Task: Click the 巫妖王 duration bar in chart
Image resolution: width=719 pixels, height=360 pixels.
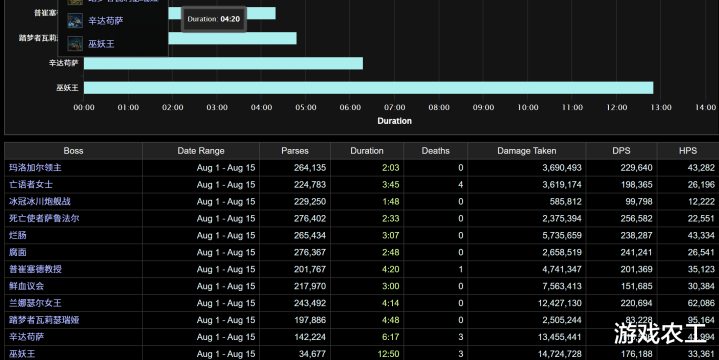Action: (x=369, y=88)
